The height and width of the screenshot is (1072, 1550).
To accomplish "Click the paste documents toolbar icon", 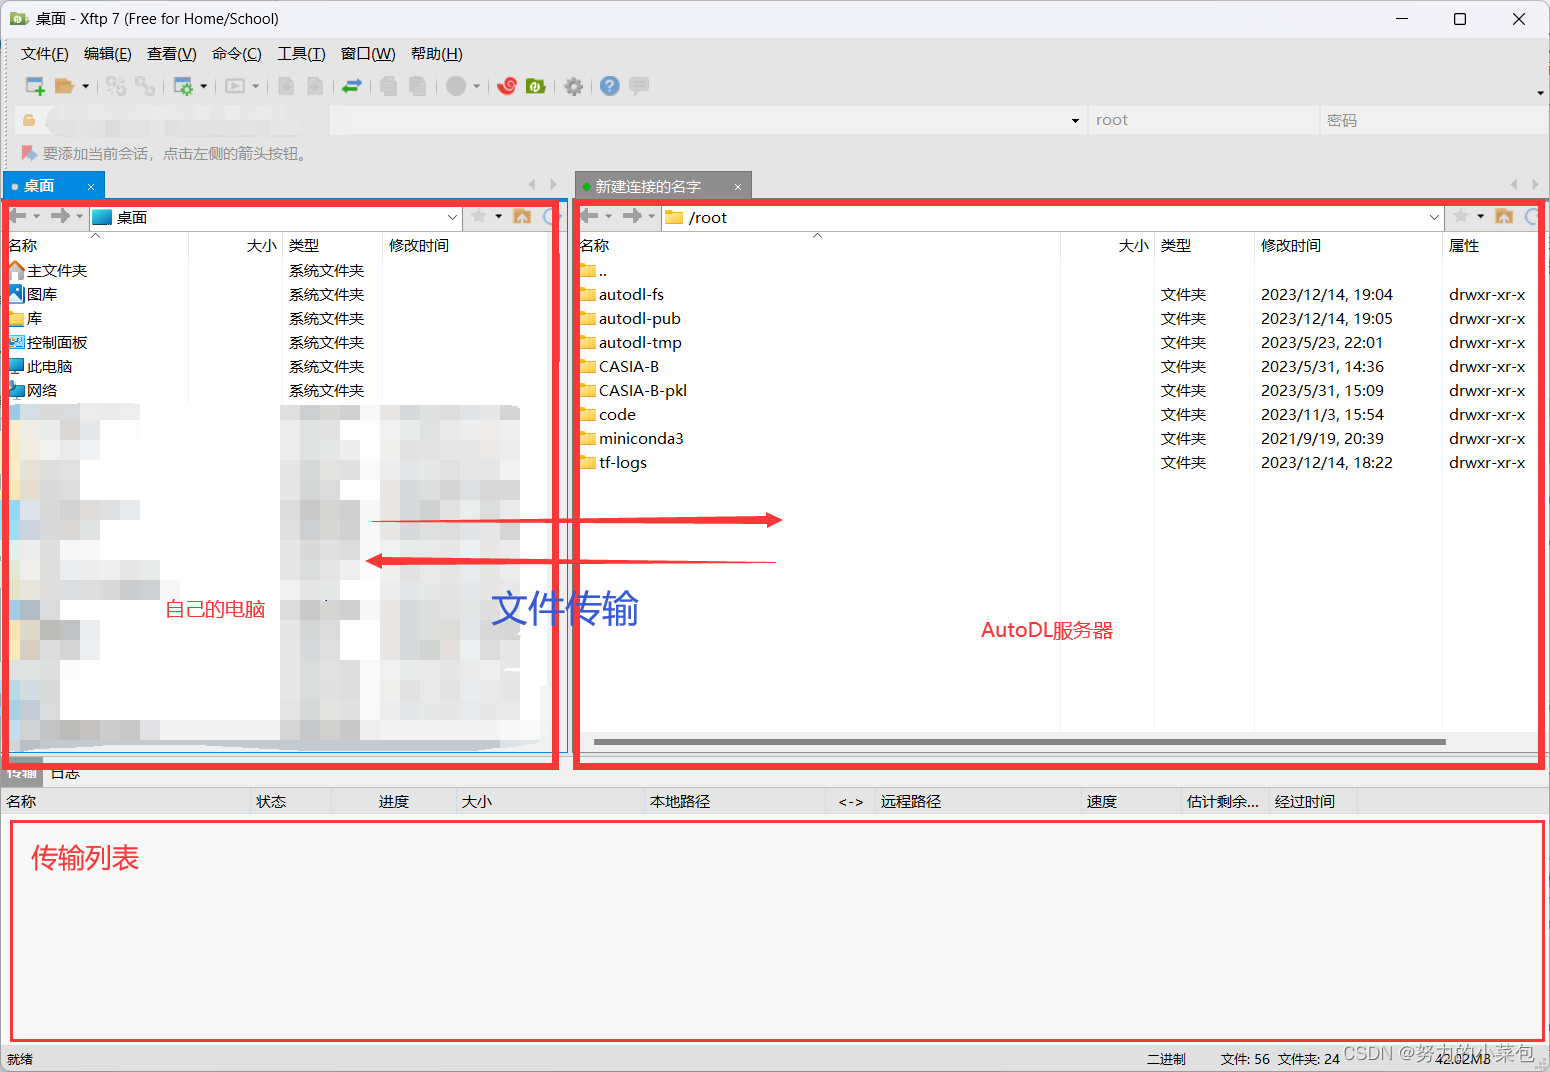I will click(x=418, y=86).
